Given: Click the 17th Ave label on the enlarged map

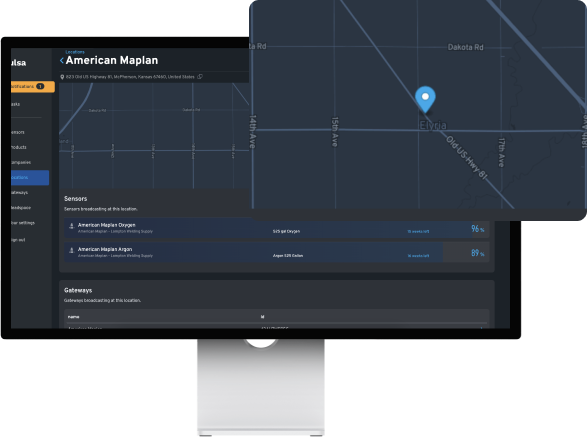Looking at the screenshot, I should pyautogui.click(x=501, y=152).
